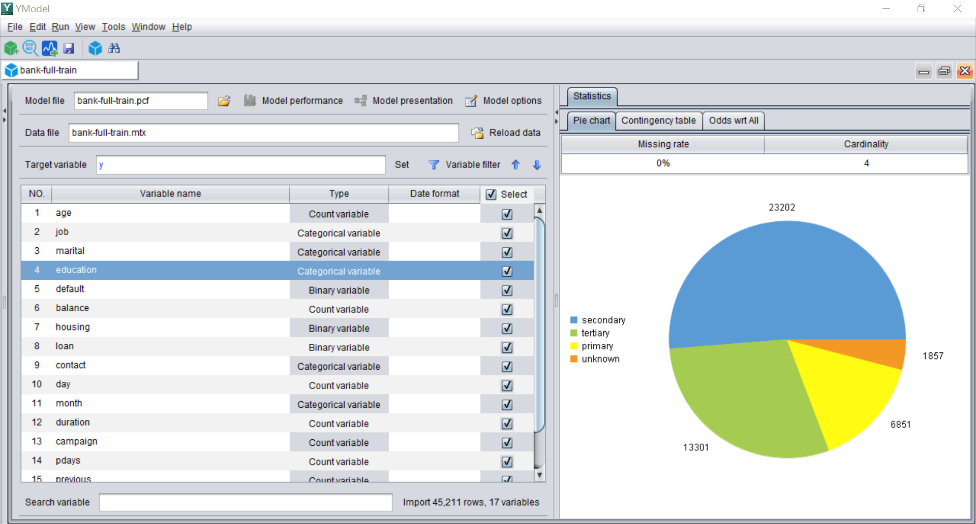Click the save floppy disk icon
The image size is (976, 524).
click(x=69, y=48)
